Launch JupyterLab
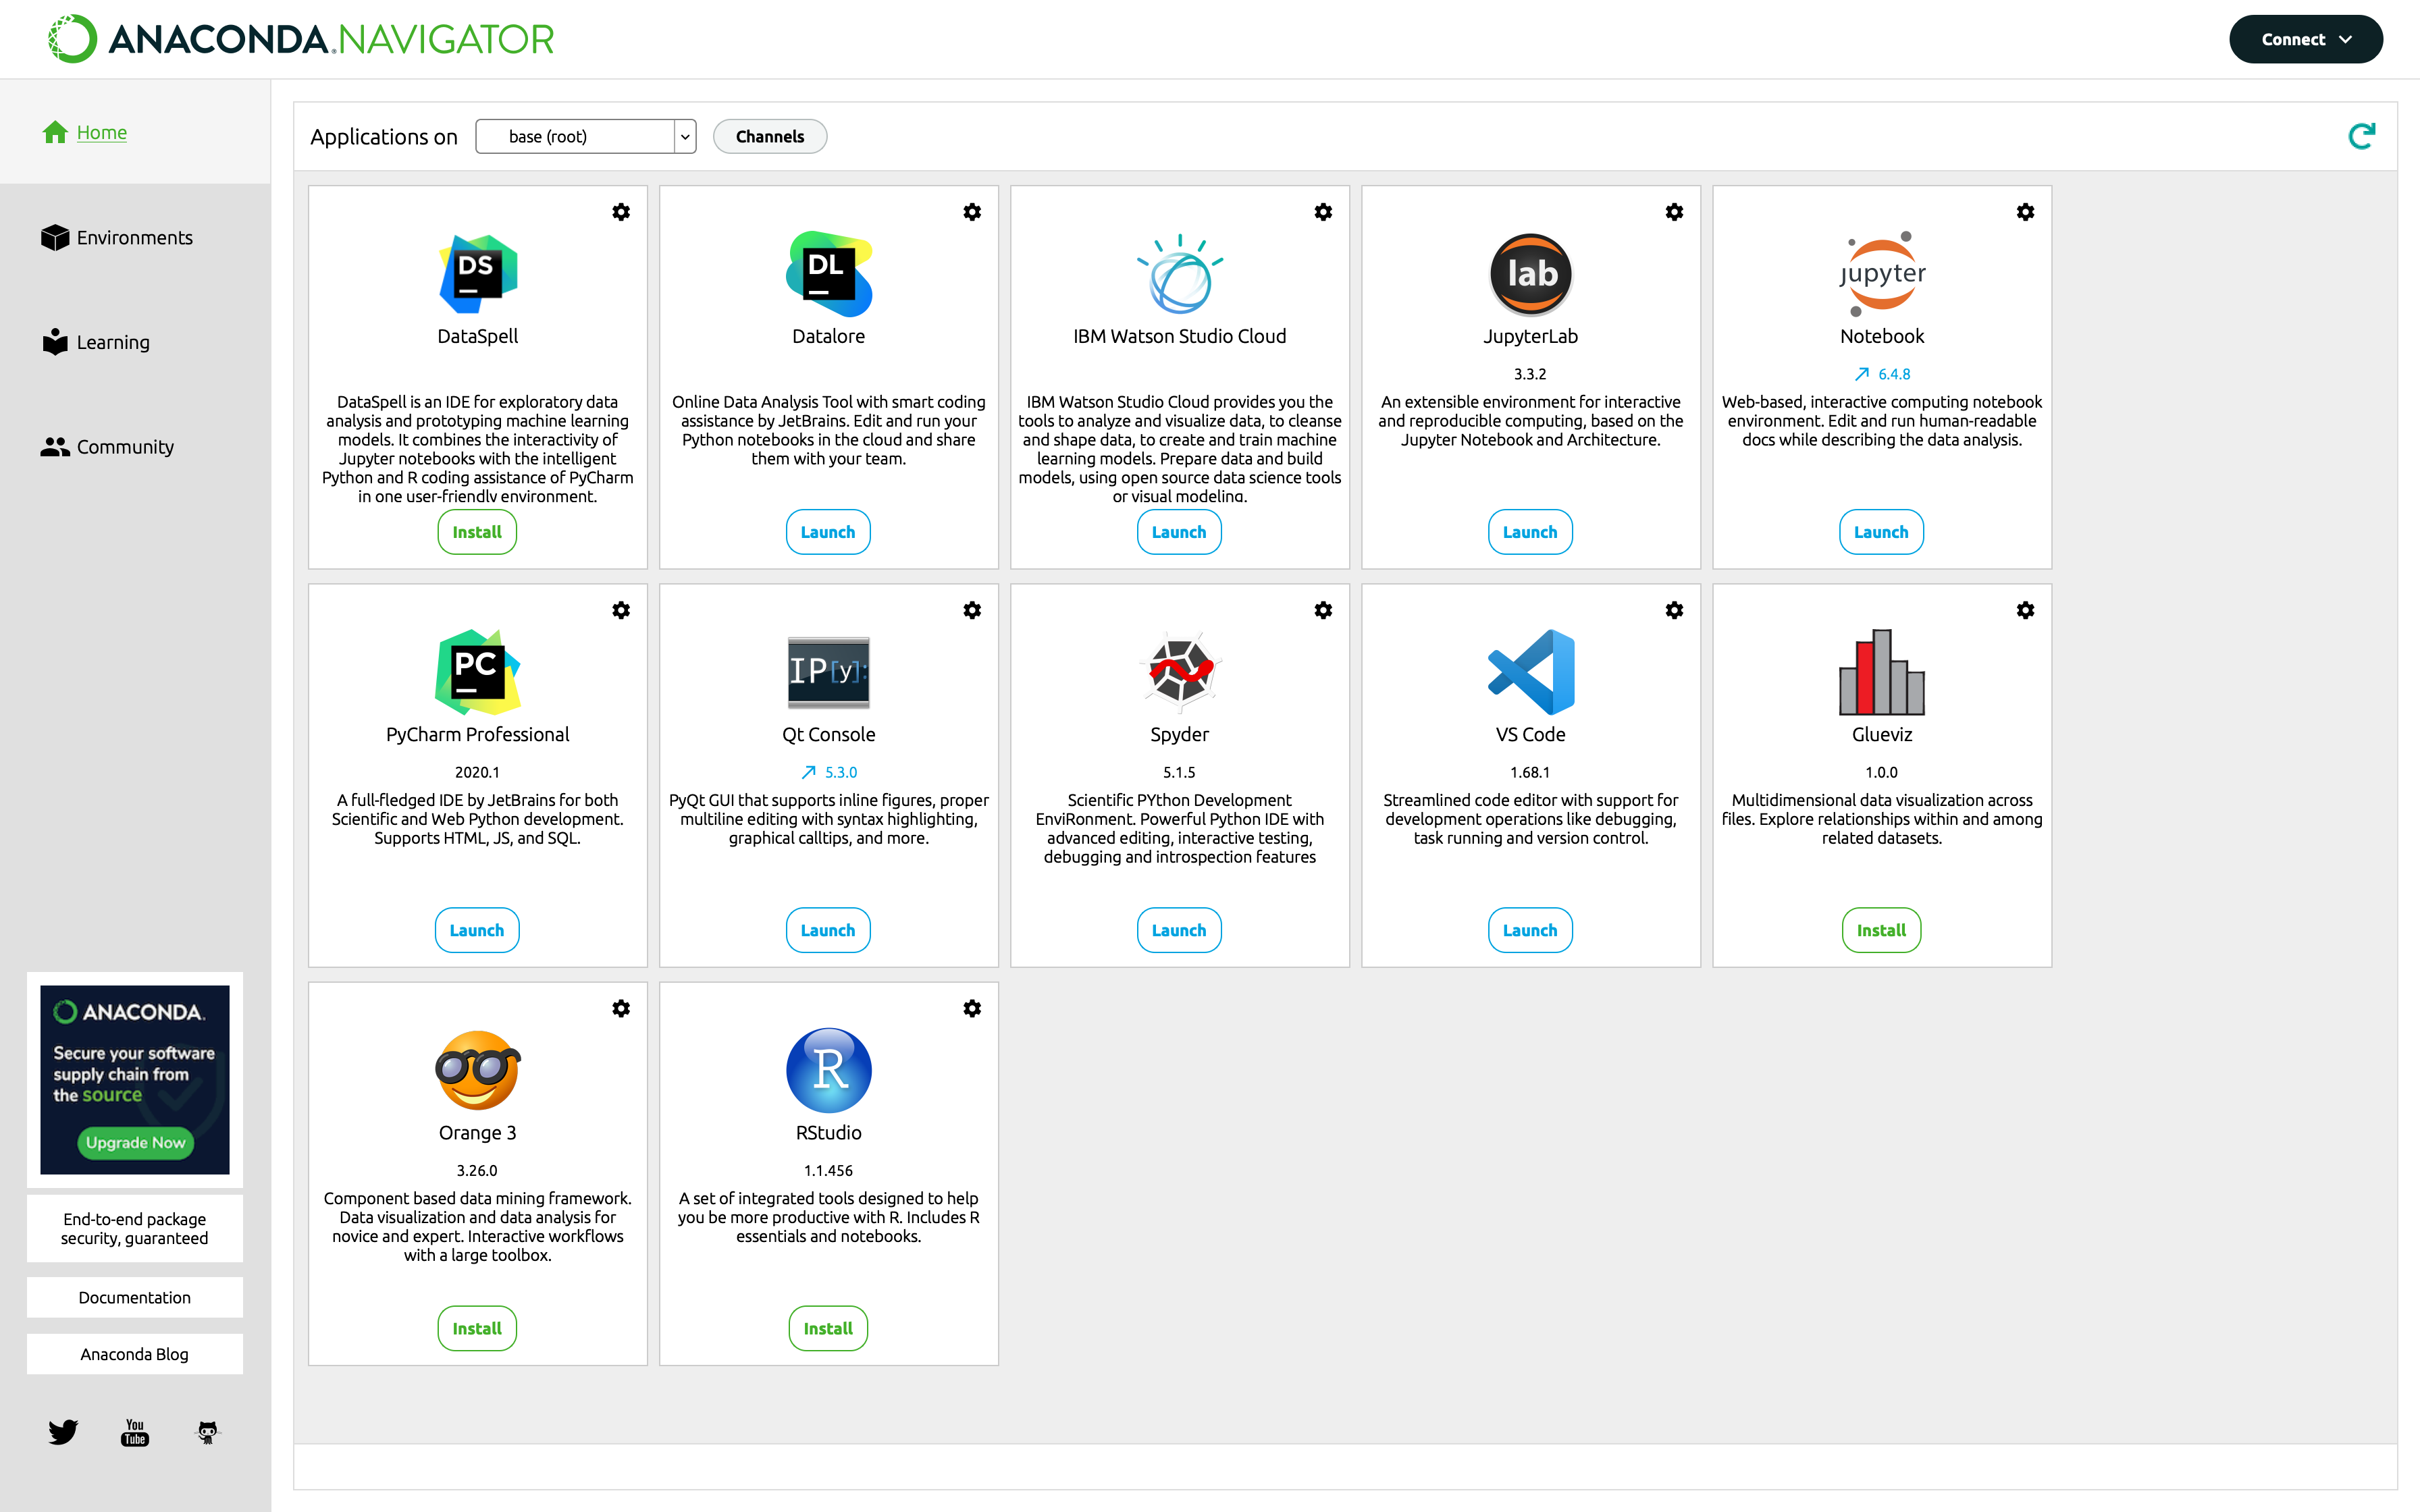2420x1512 pixels. click(x=1530, y=532)
